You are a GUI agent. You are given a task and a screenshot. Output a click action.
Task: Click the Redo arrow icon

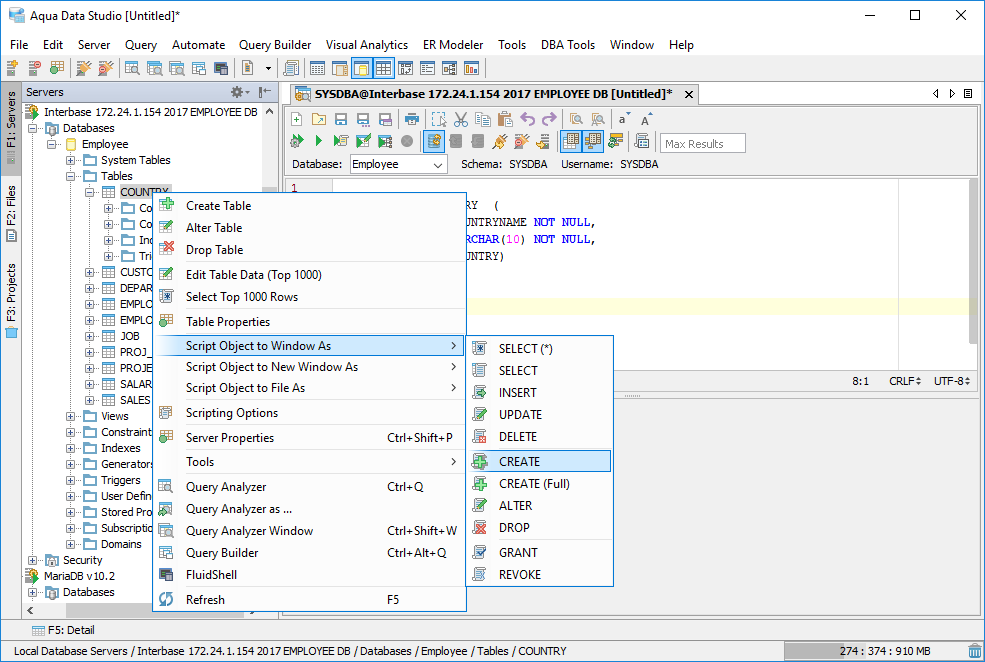click(549, 119)
